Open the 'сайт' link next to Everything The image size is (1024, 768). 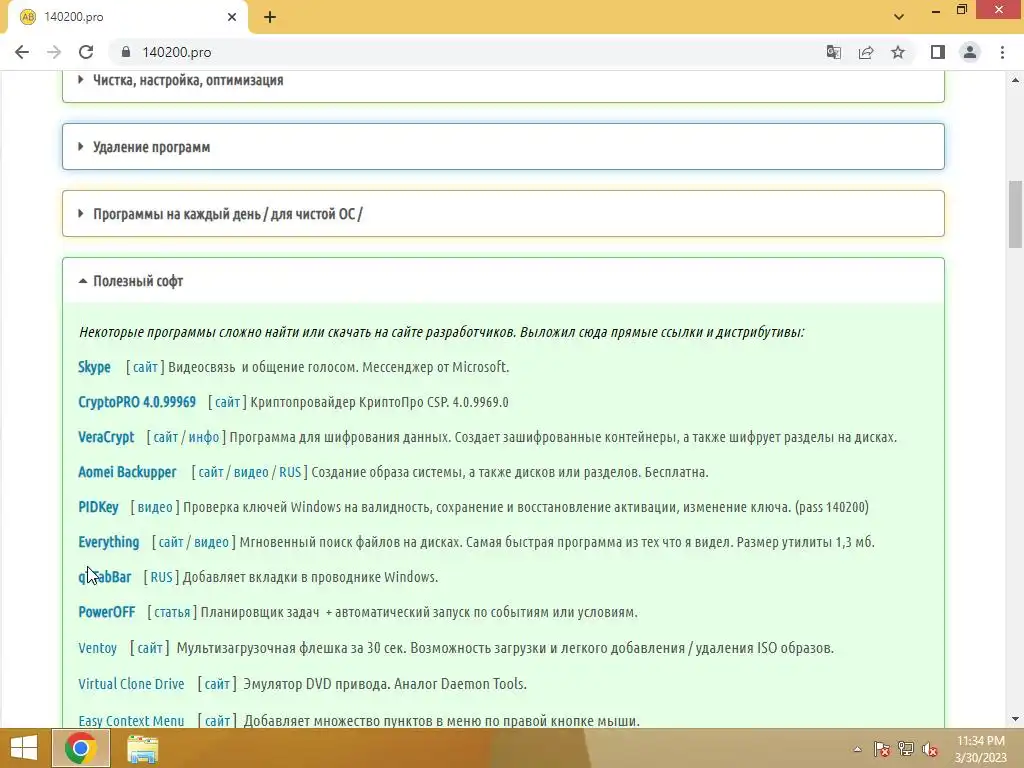point(171,542)
